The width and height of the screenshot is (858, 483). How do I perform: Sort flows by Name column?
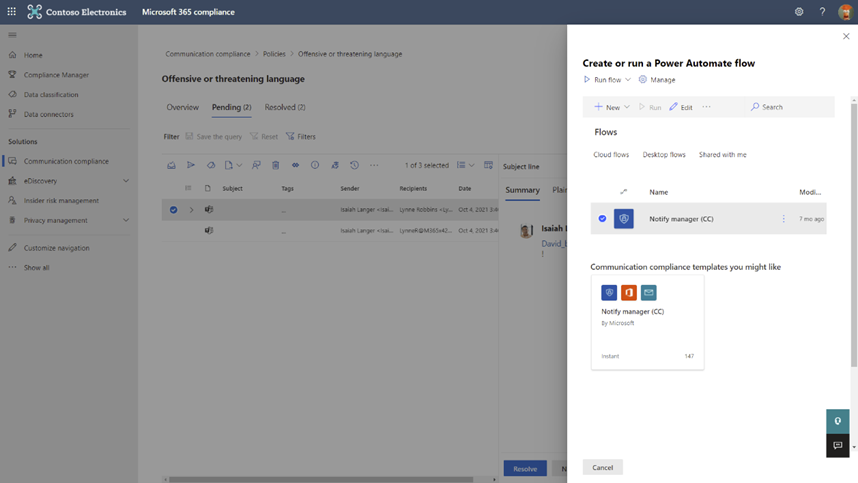pos(658,192)
